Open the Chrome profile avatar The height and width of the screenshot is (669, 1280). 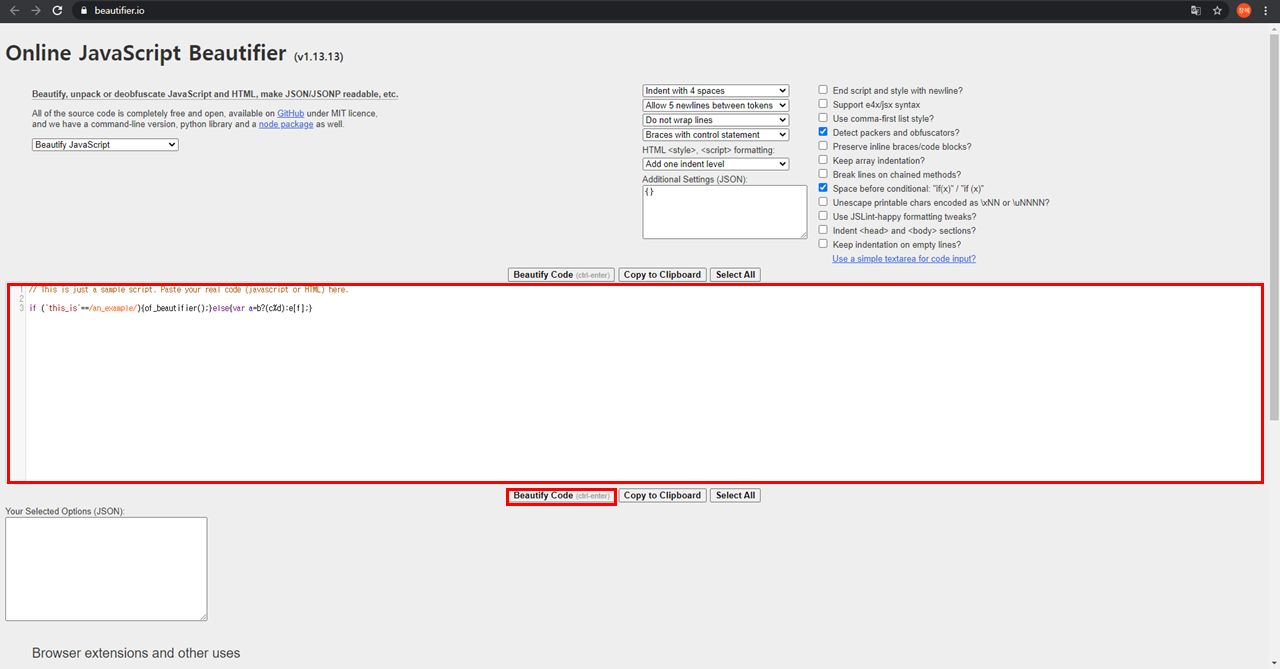point(1244,10)
